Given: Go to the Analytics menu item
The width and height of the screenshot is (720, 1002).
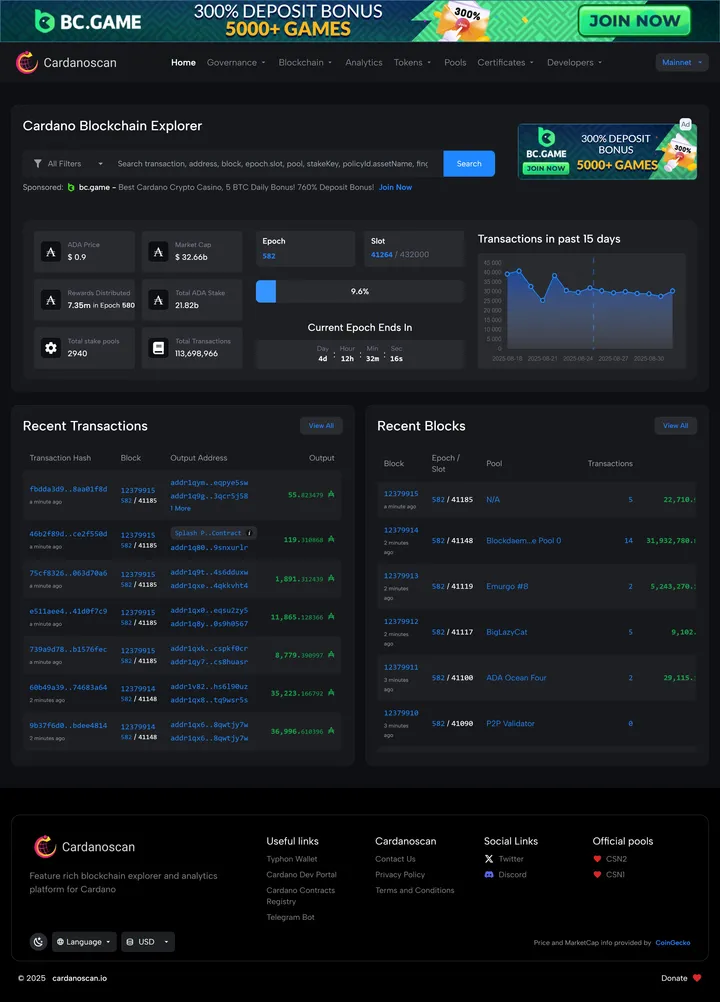Looking at the screenshot, I should pyautogui.click(x=364, y=63).
